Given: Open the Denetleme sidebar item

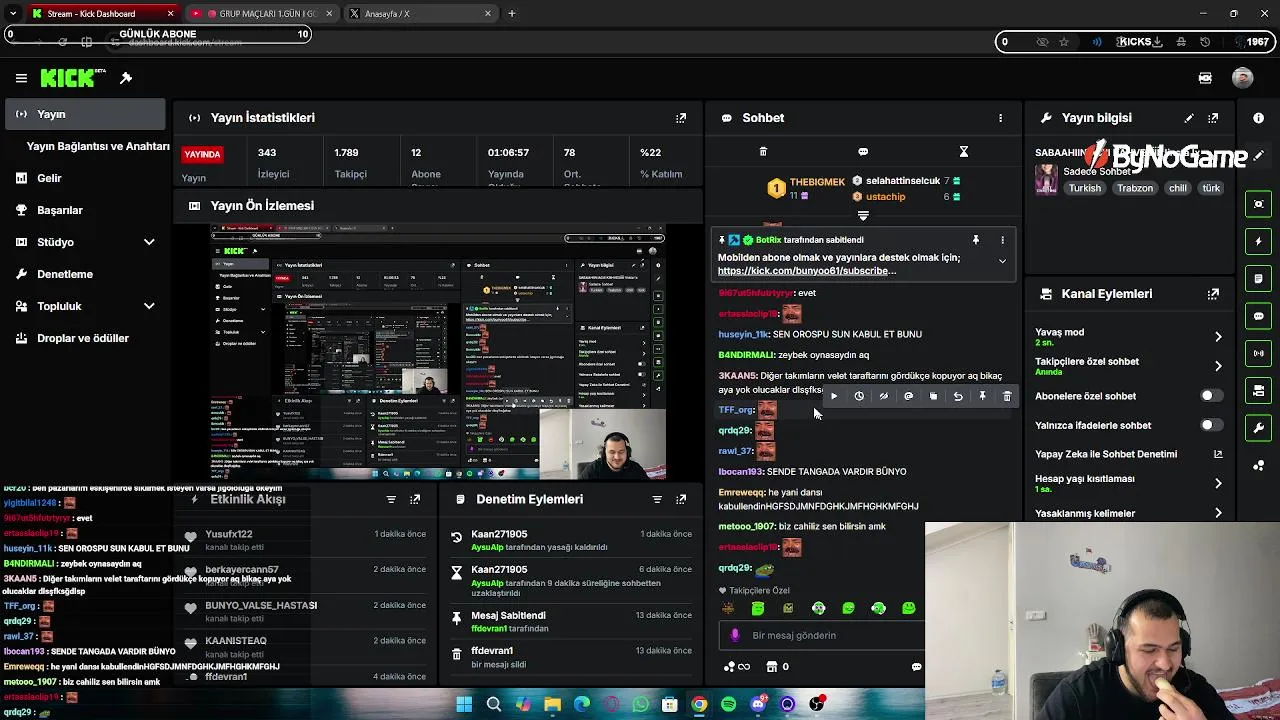Looking at the screenshot, I should coord(85,274).
